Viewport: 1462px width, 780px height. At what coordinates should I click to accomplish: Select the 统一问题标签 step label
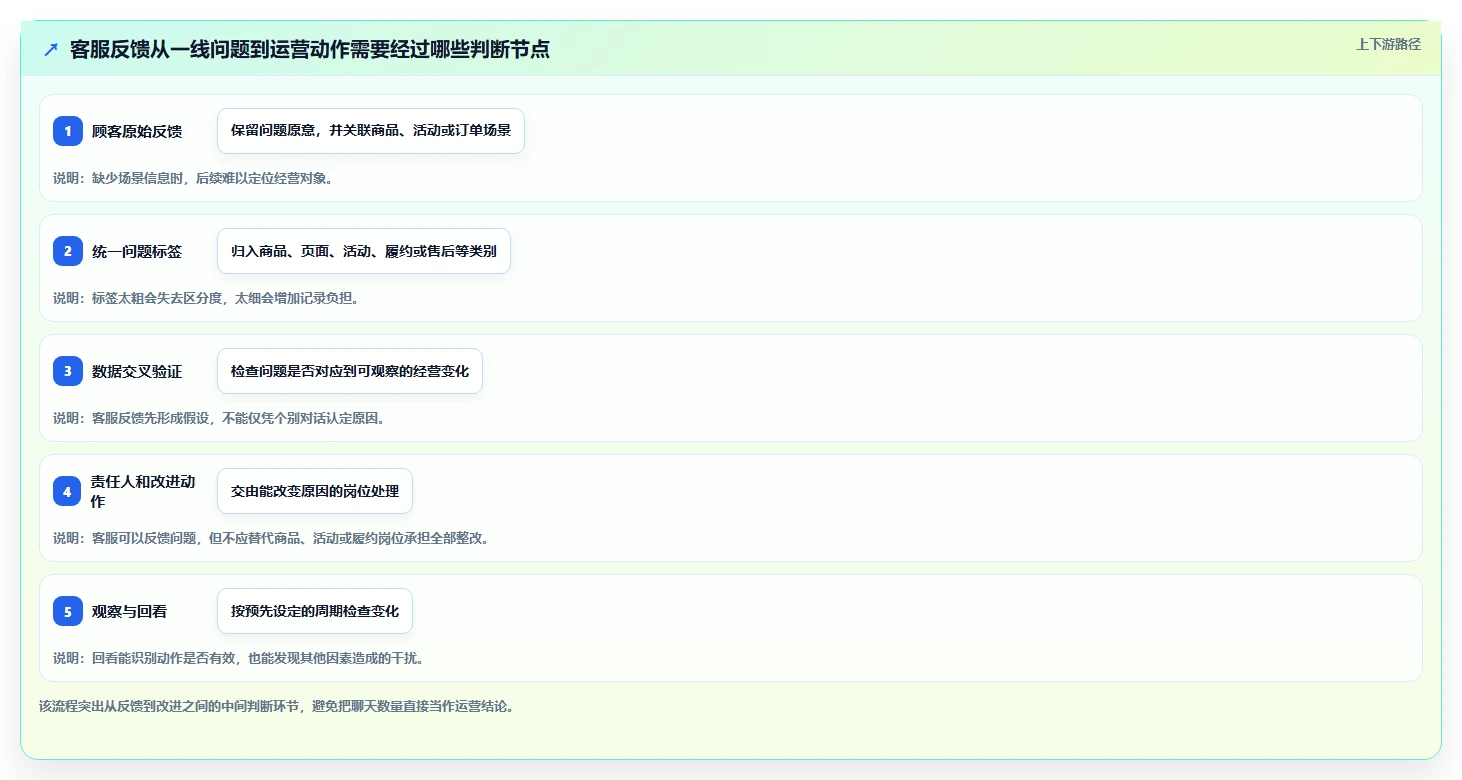(x=137, y=251)
